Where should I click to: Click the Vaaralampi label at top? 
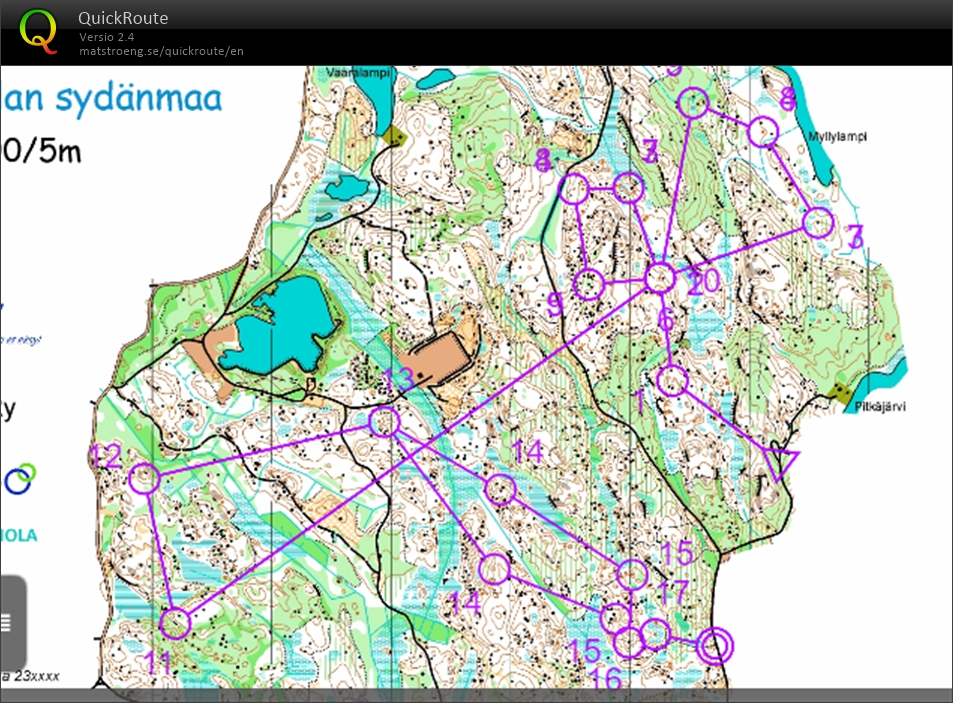[357, 73]
